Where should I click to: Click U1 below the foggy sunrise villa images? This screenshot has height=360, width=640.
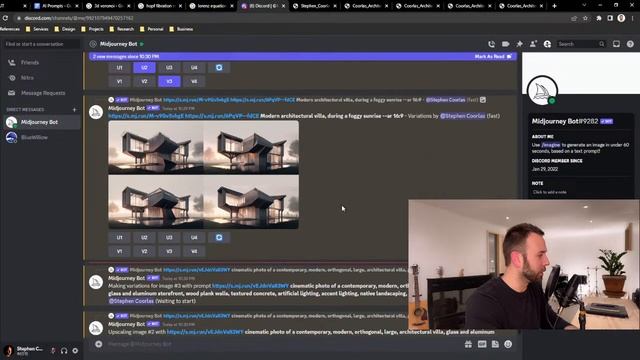(120, 238)
